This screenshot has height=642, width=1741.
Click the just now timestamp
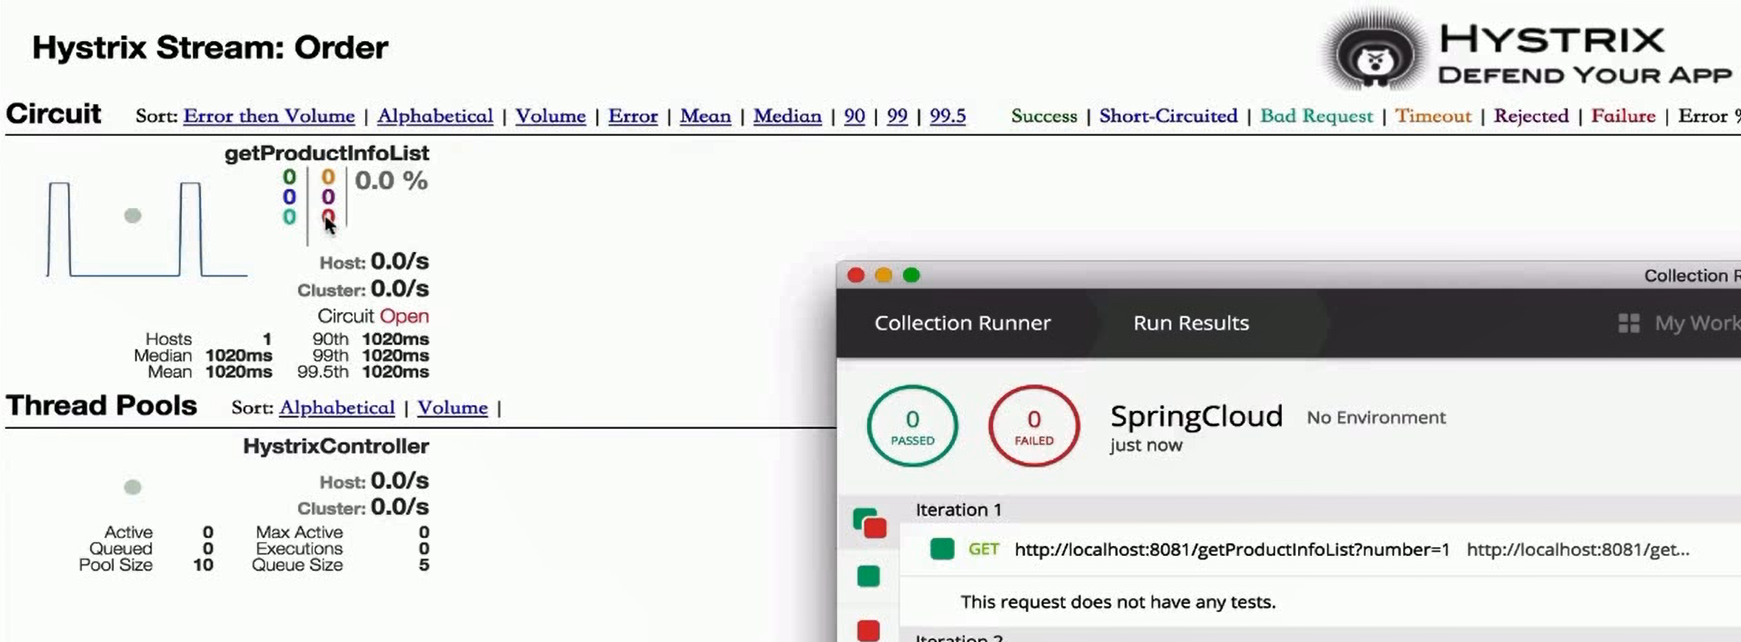(1146, 446)
